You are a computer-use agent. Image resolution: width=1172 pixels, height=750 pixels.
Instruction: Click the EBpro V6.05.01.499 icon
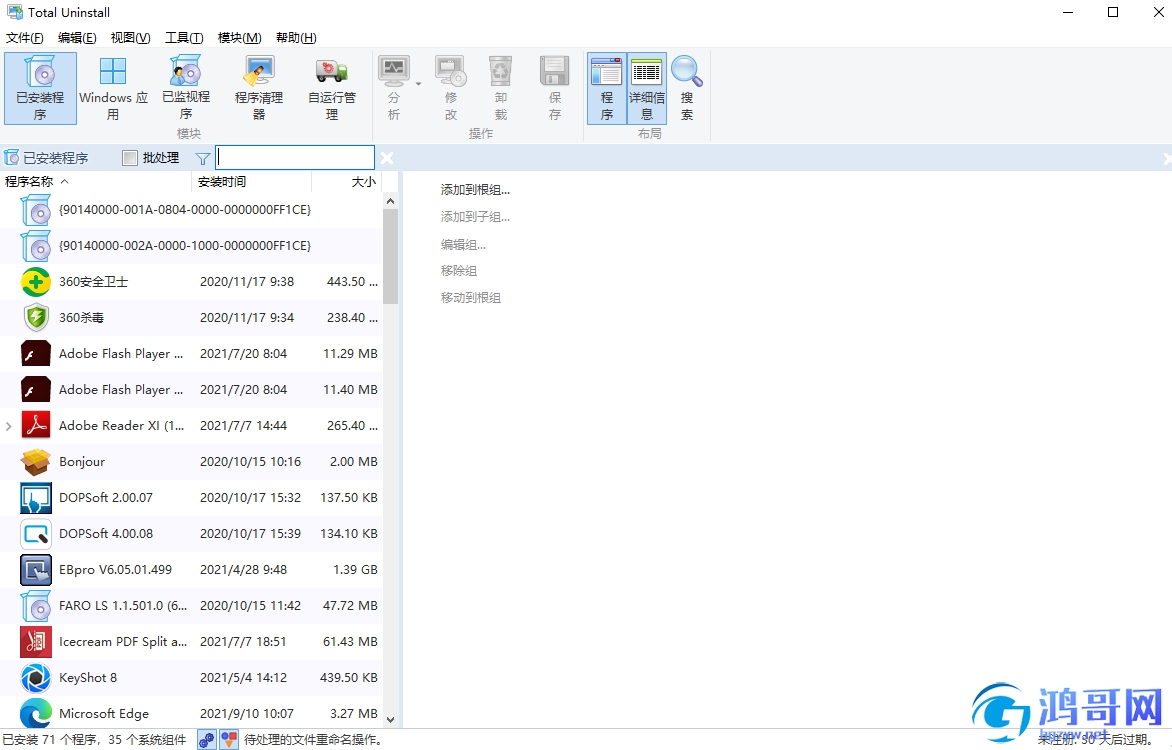coord(35,569)
